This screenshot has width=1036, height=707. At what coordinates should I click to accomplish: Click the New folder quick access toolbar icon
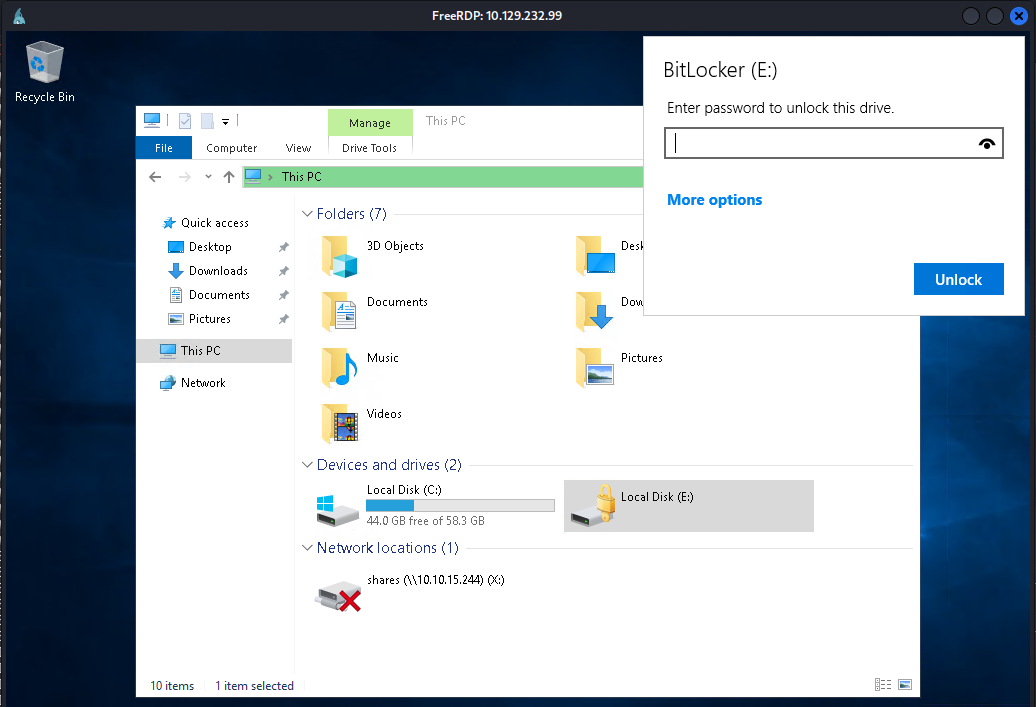pyautogui.click(x=207, y=121)
